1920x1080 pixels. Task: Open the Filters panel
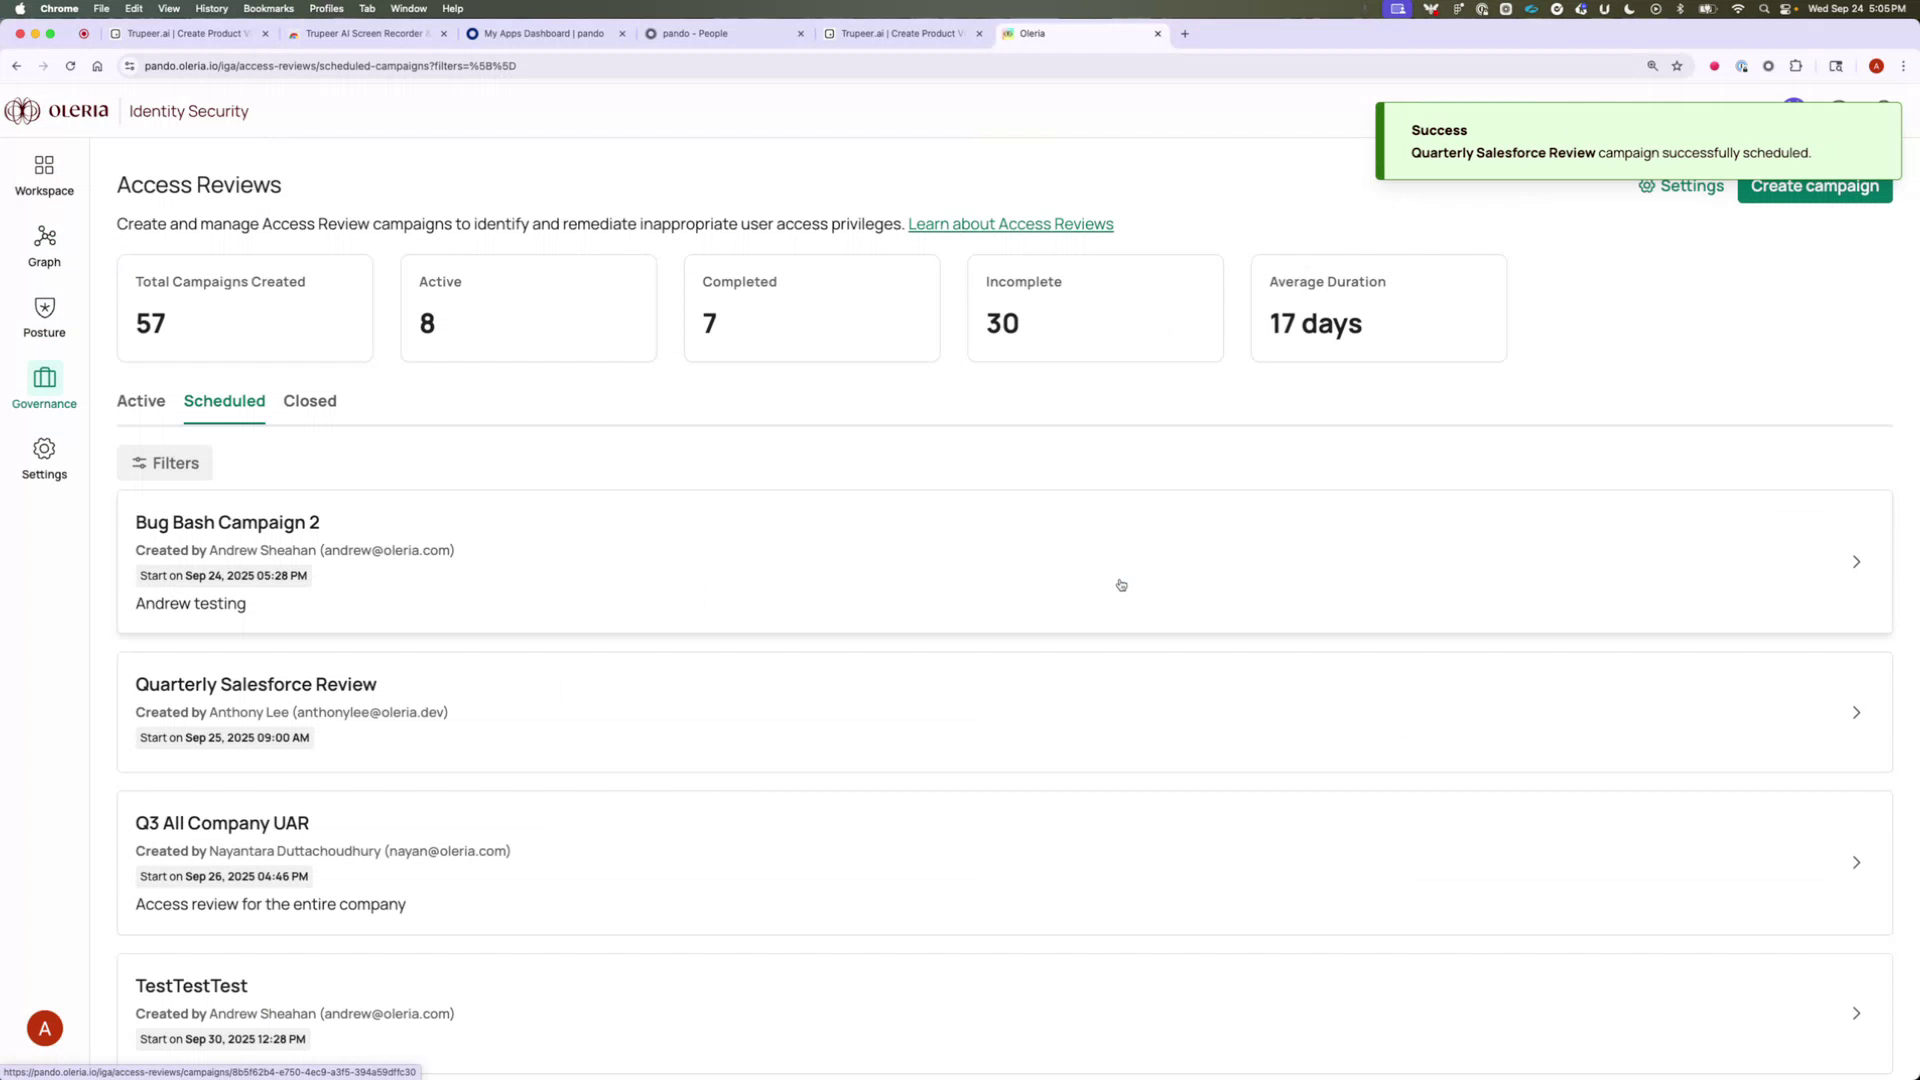pos(164,462)
